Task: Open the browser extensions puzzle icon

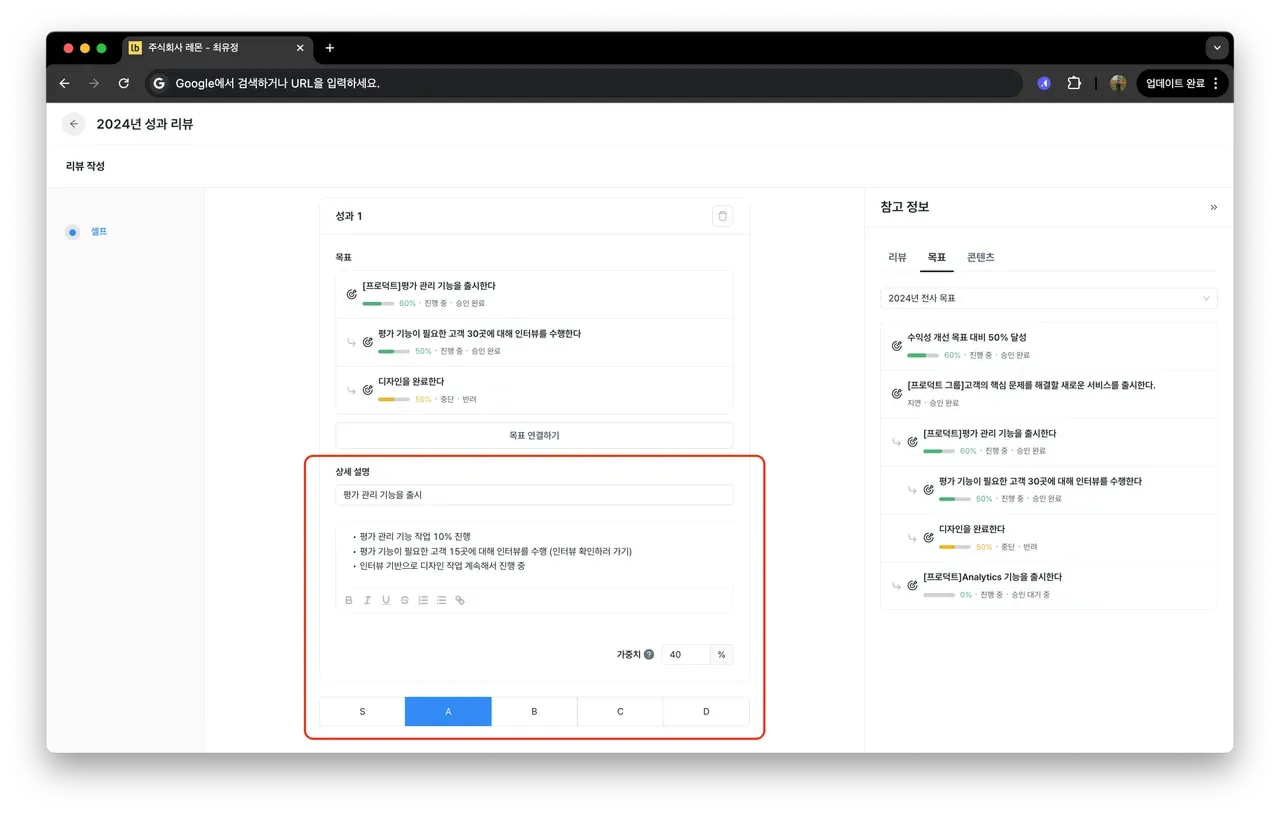Action: click(1074, 83)
